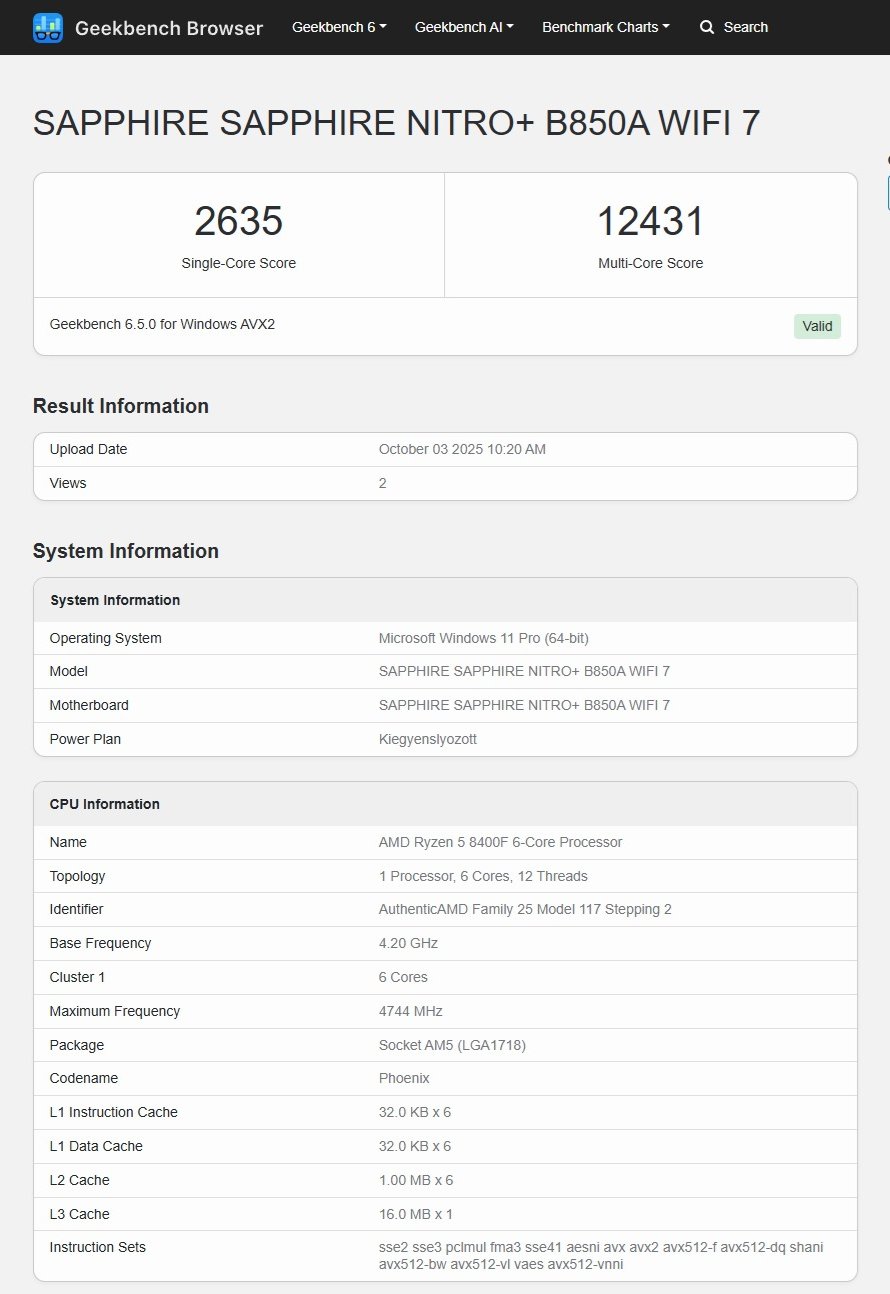Click the Search link text in navbar
Viewport: 890px width, 1294px height.
coord(745,27)
